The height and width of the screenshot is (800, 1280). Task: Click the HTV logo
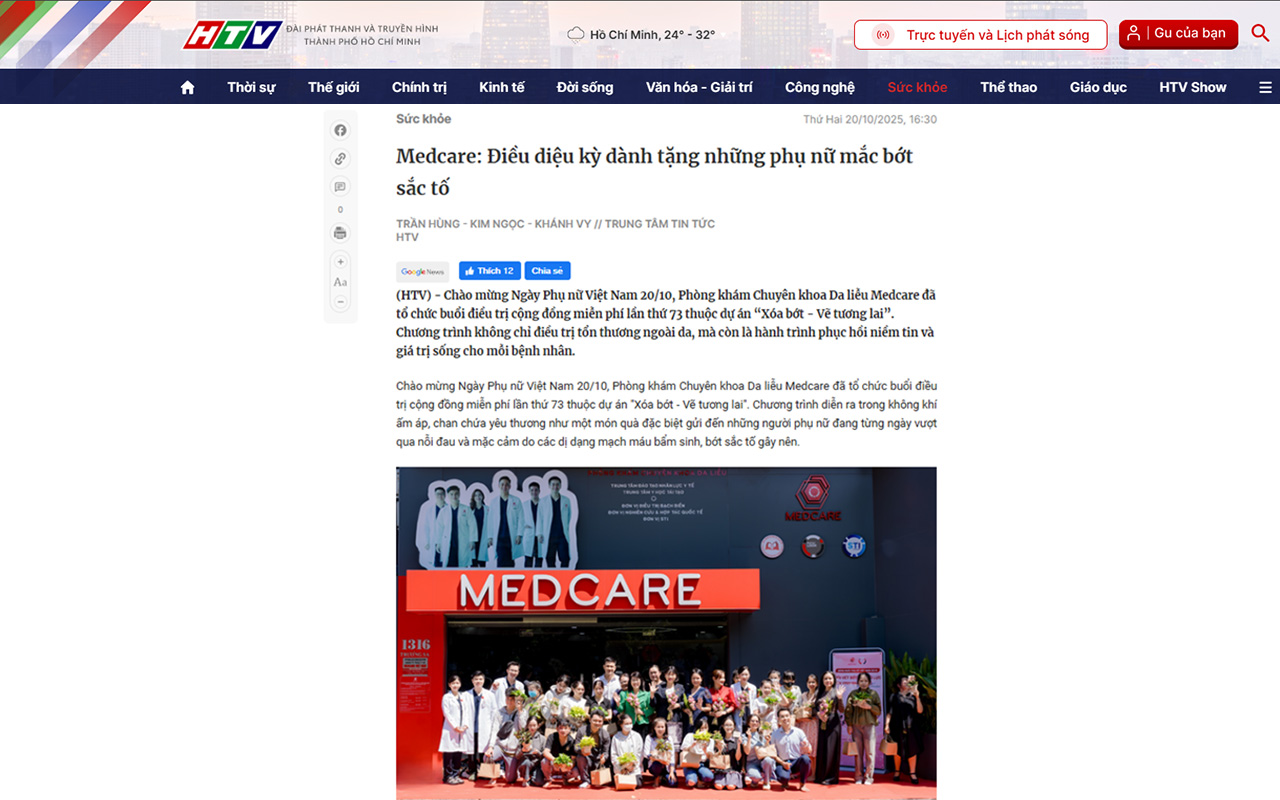tap(232, 35)
